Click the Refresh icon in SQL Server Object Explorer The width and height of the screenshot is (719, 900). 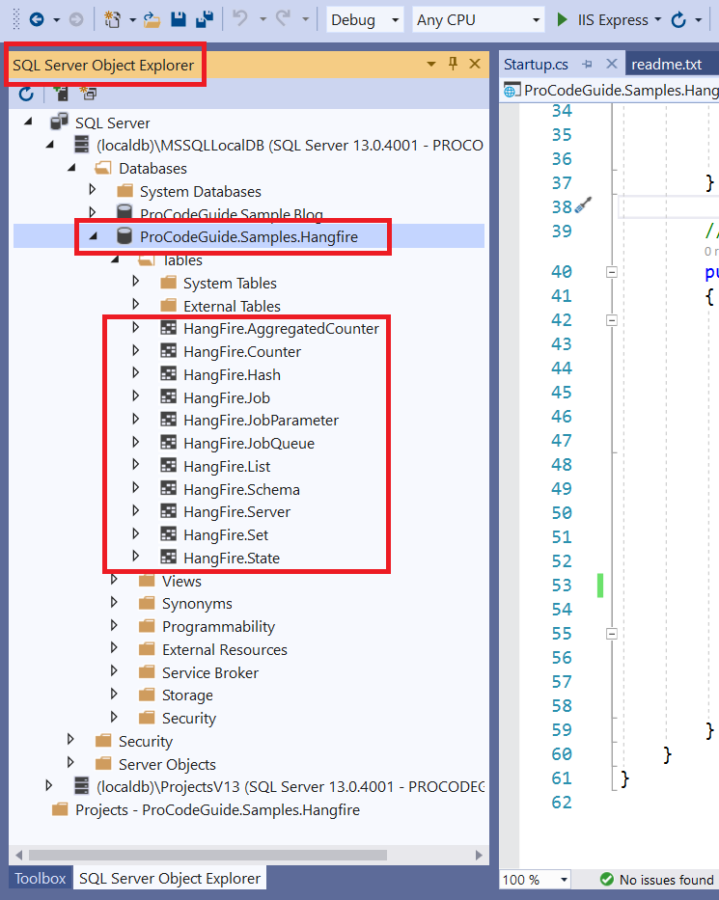tap(26, 94)
